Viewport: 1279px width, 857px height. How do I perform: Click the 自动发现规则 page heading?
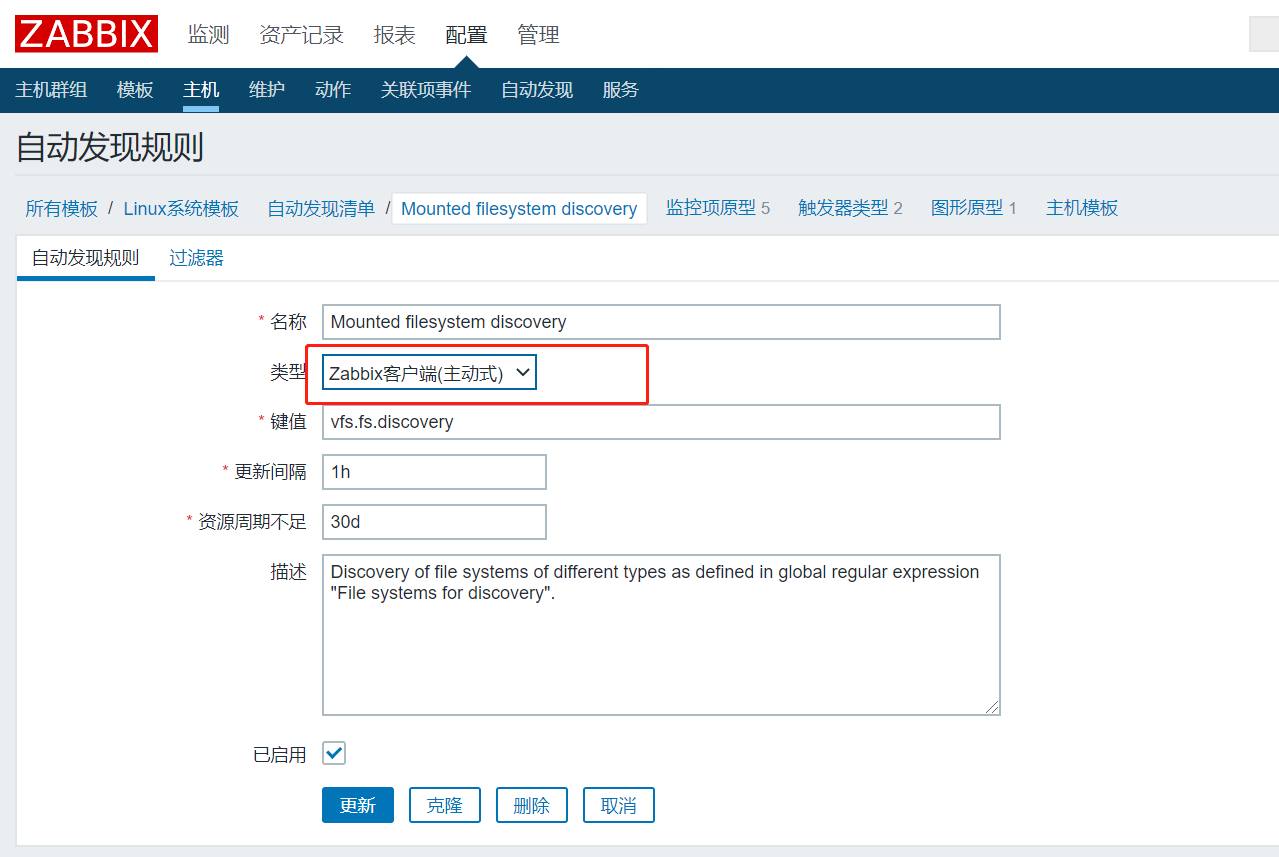pyautogui.click(x=110, y=148)
